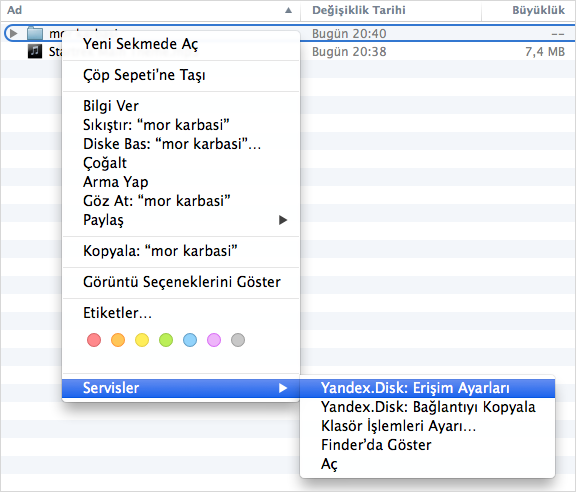Apply the green tag color

click(x=166, y=340)
